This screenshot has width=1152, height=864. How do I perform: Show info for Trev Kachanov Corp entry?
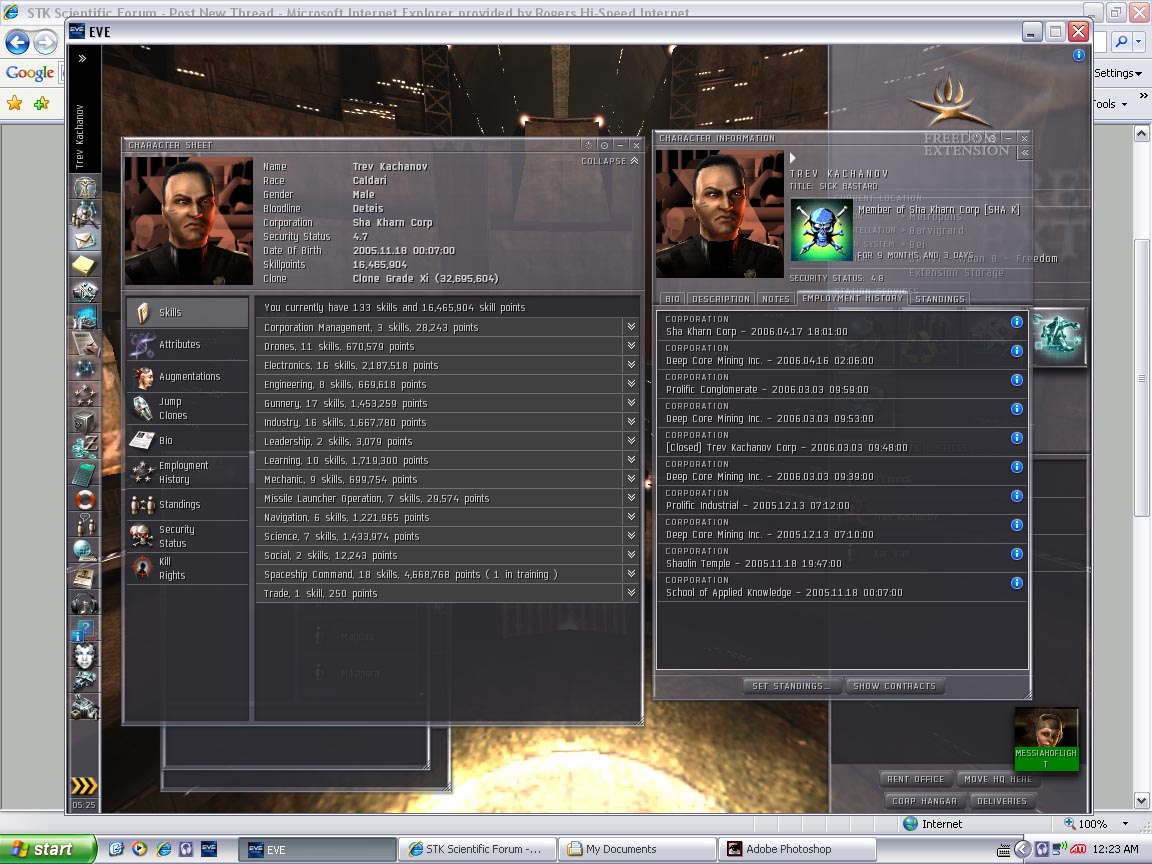(1017, 438)
